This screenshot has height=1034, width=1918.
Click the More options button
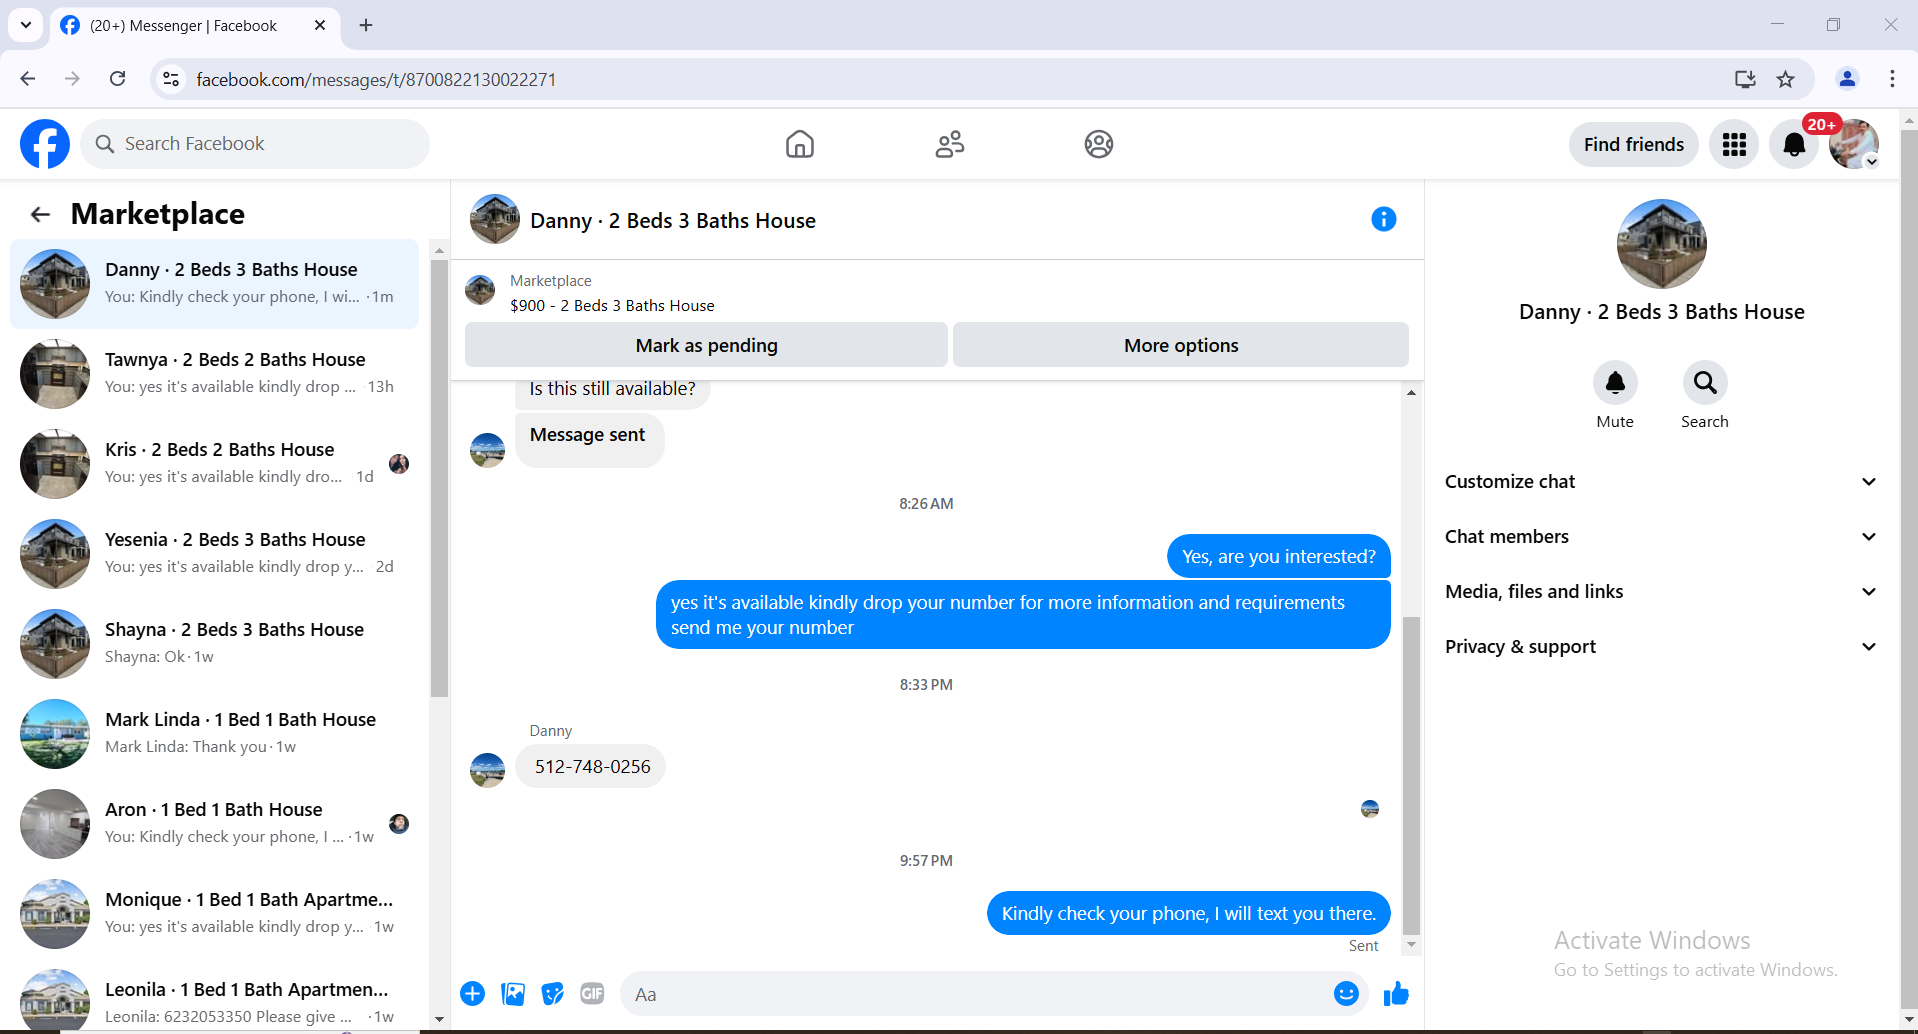1181,345
